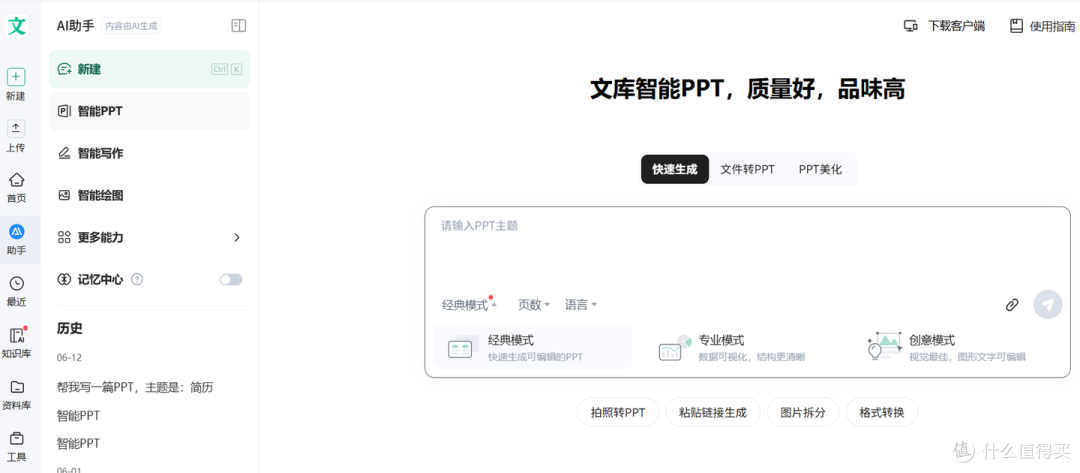The width and height of the screenshot is (1080, 473).
Task: Choose the 经典模式 option card
Action: coord(533,348)
